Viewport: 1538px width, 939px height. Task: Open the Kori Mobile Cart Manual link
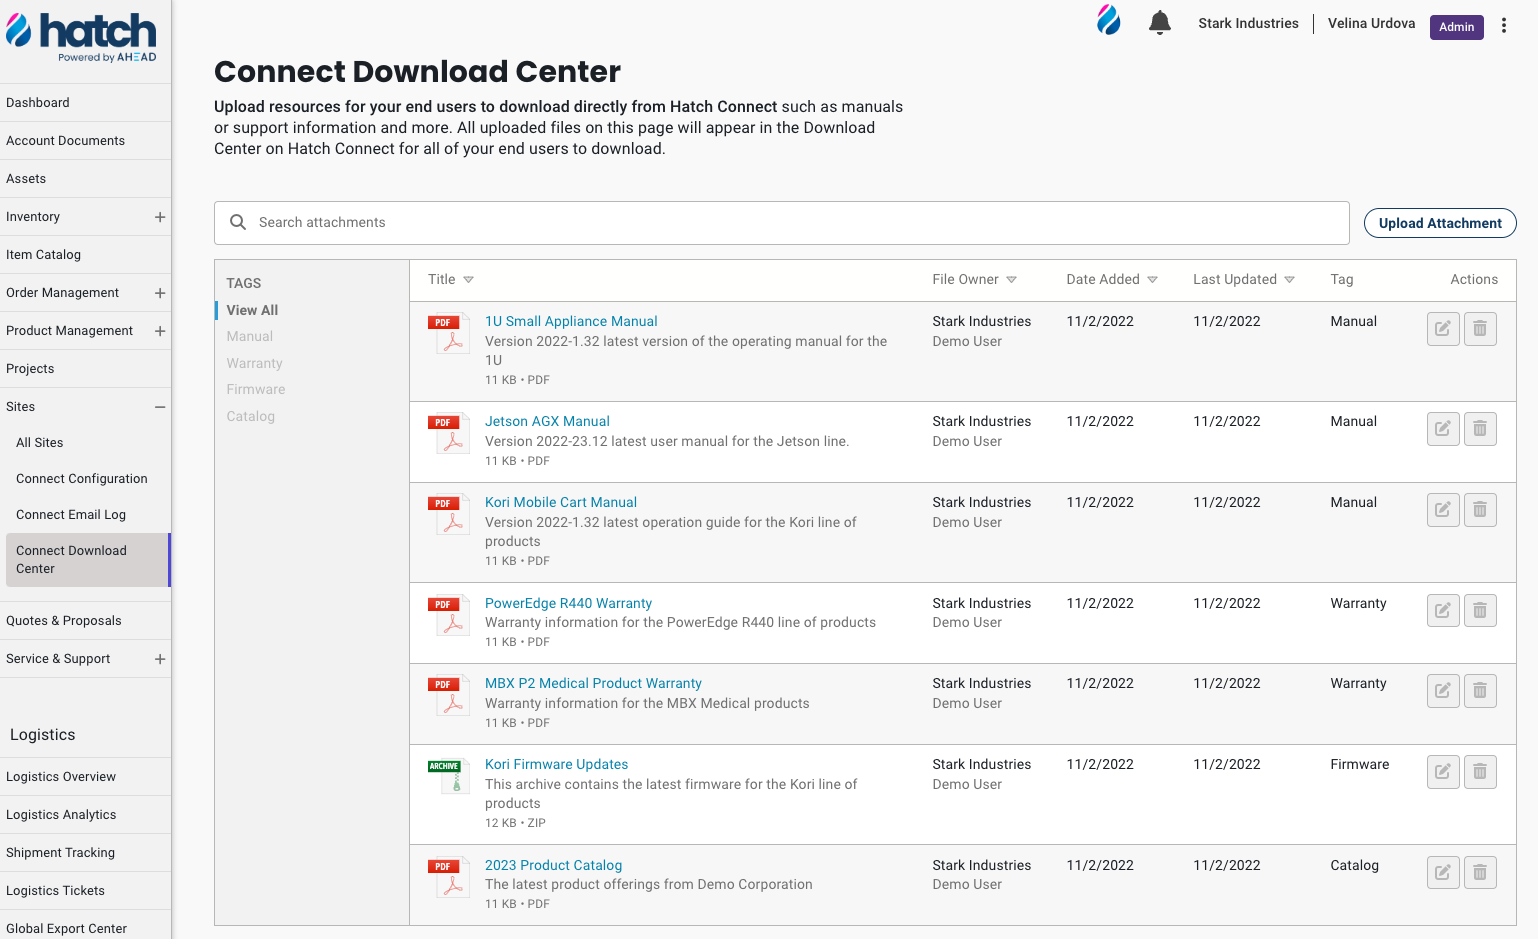click(x=561, y=502)
